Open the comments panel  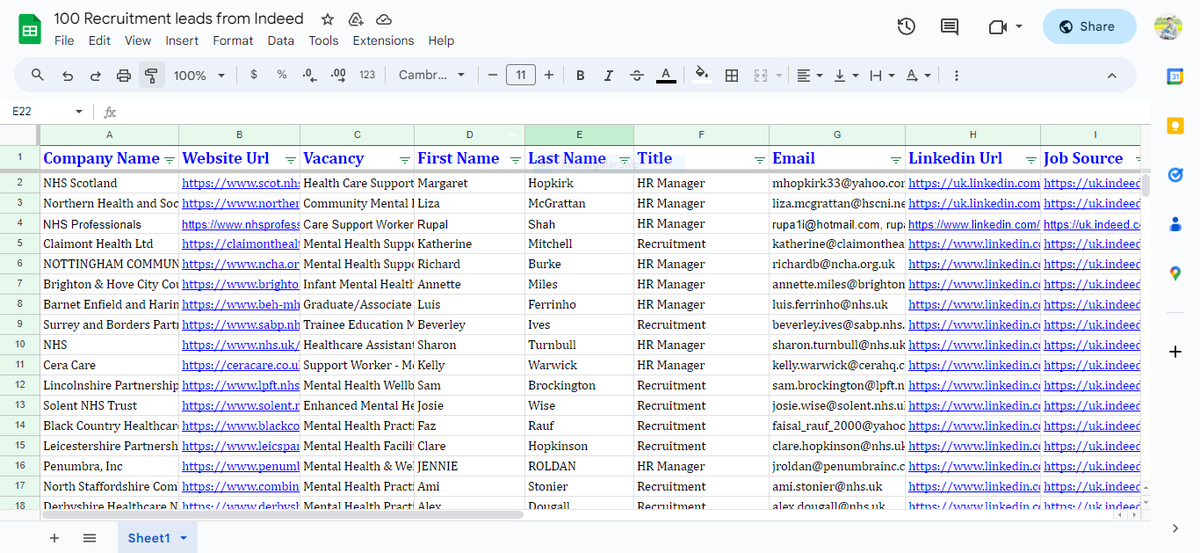point(950,27)
